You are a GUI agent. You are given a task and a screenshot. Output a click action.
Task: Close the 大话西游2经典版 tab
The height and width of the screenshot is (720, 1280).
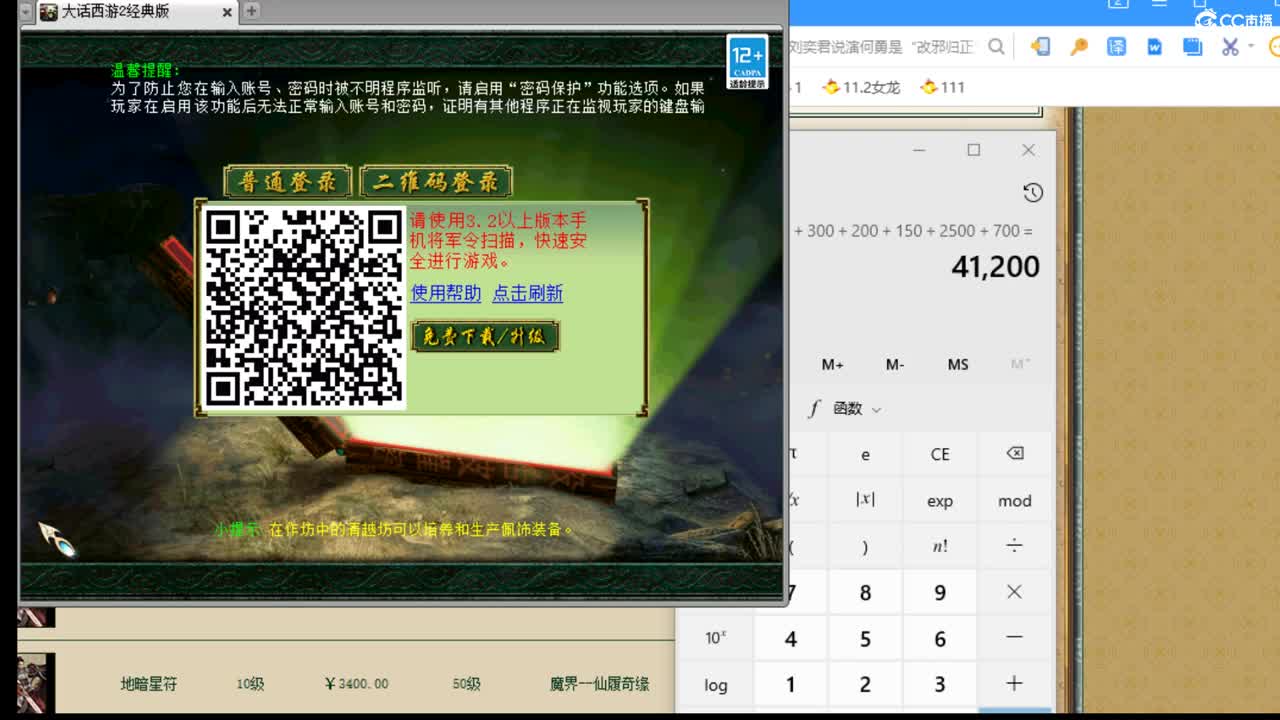point(227,12)
